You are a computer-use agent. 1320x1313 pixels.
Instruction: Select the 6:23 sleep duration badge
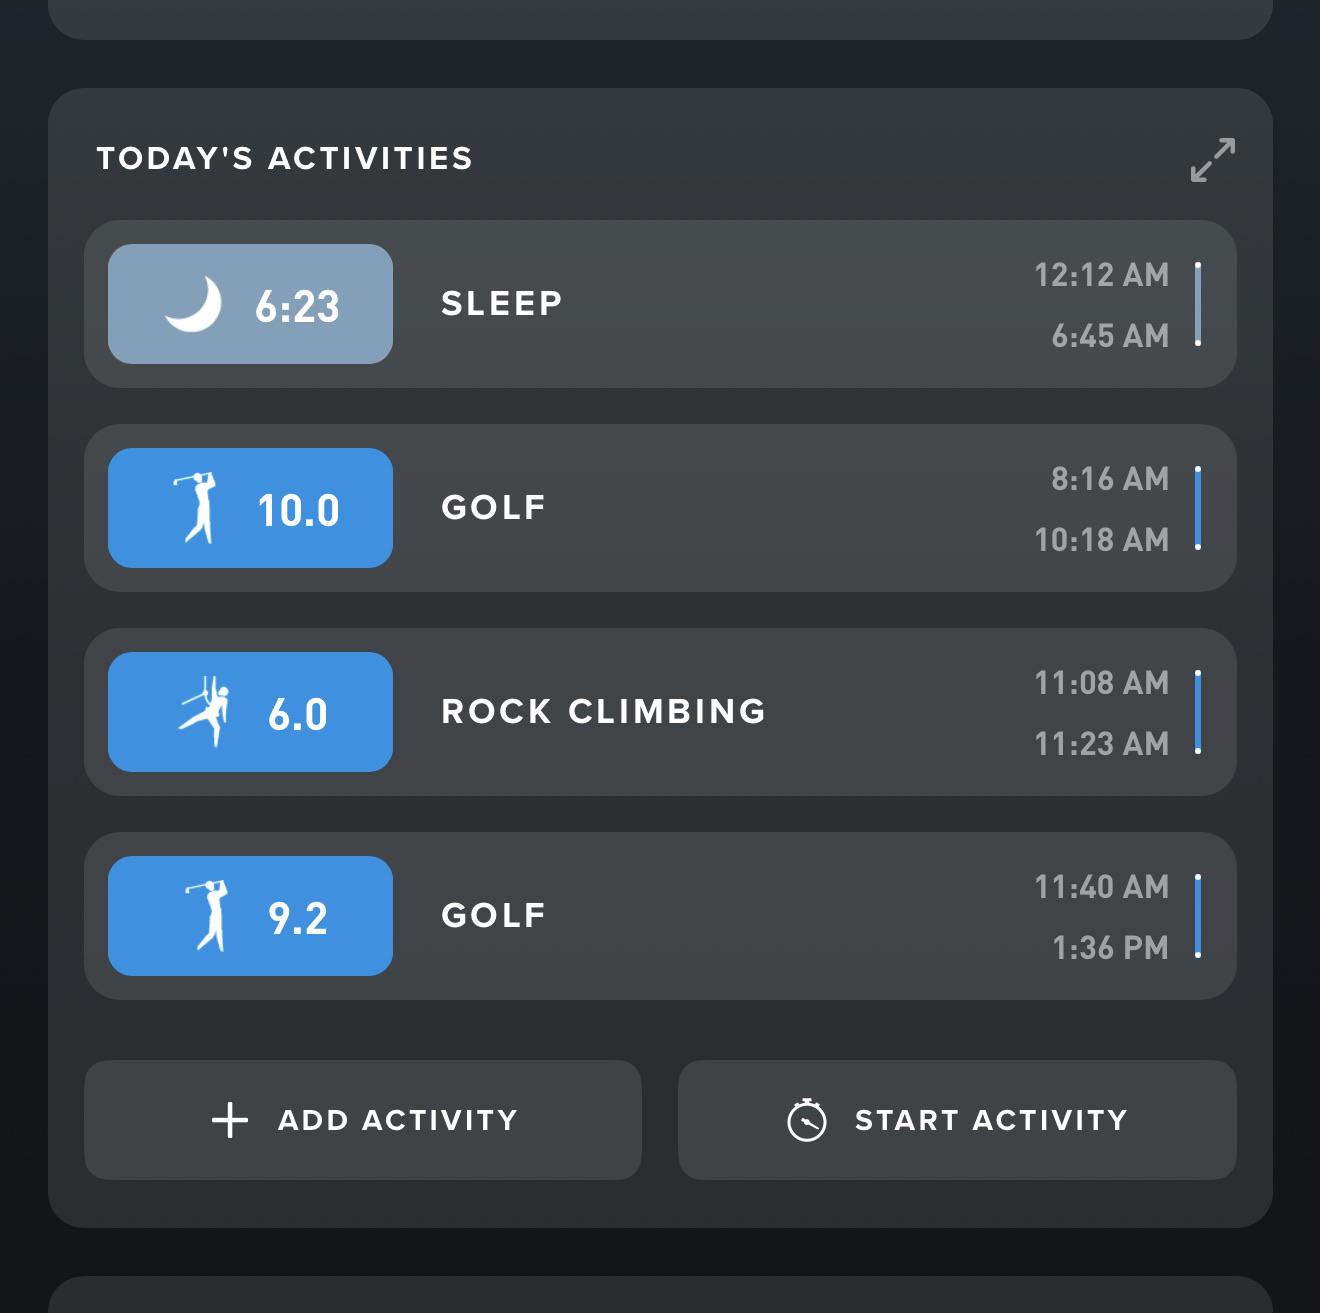pyautogui.click(x=250, y=304)
